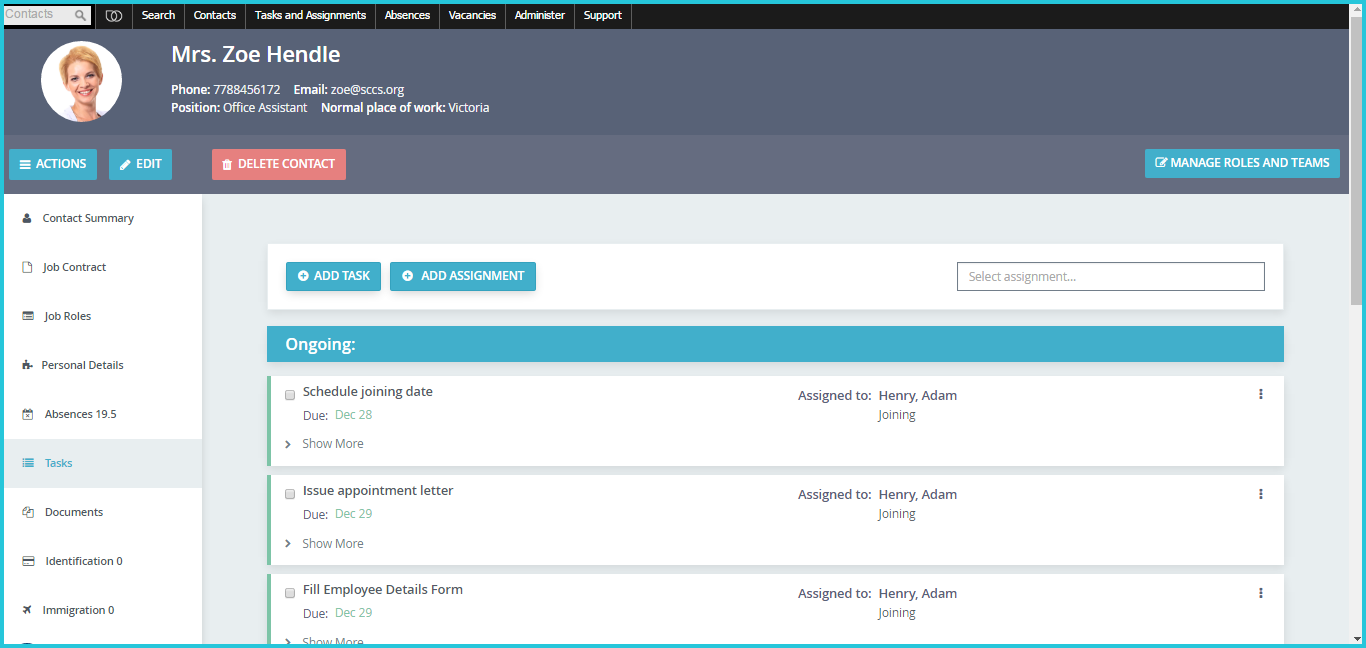
Task: Click the zoe@sccs.org email address
Action: pyautogui.click(x=367, y=90)
